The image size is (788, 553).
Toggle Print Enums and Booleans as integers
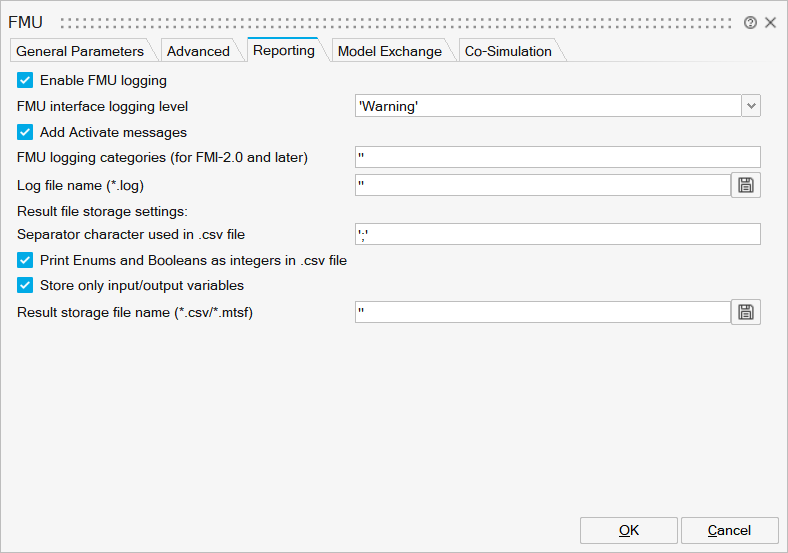[25, 260]
